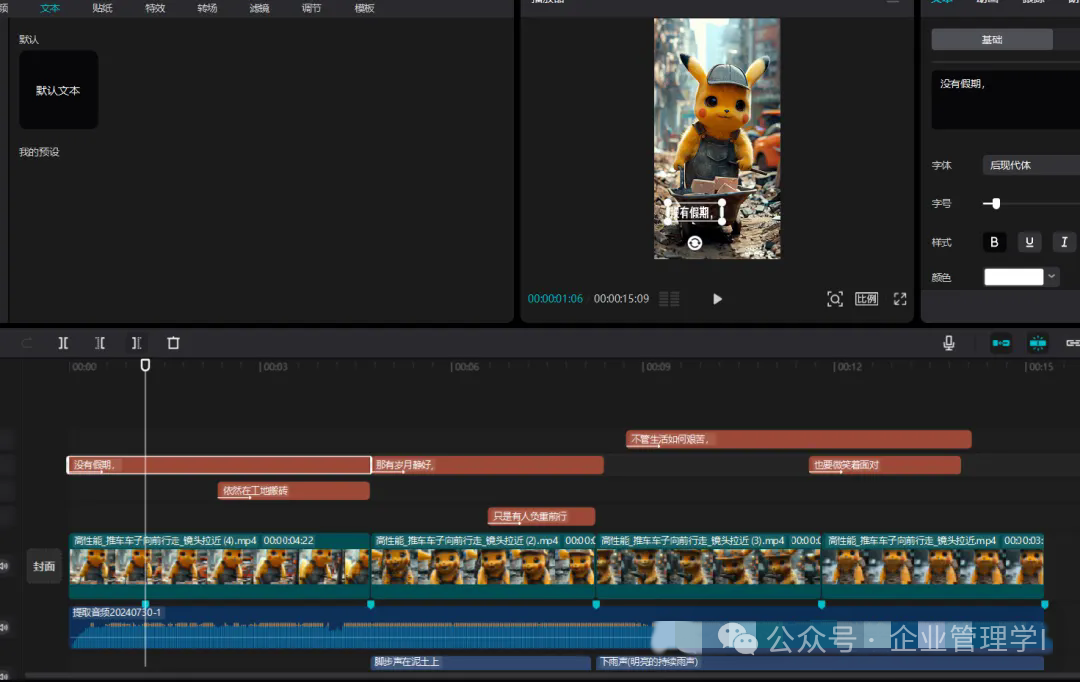Image resolution: width=1080 pixels, height=682 pixels.
Task: Open the white text color swatch
Action: pos(1014,277)
